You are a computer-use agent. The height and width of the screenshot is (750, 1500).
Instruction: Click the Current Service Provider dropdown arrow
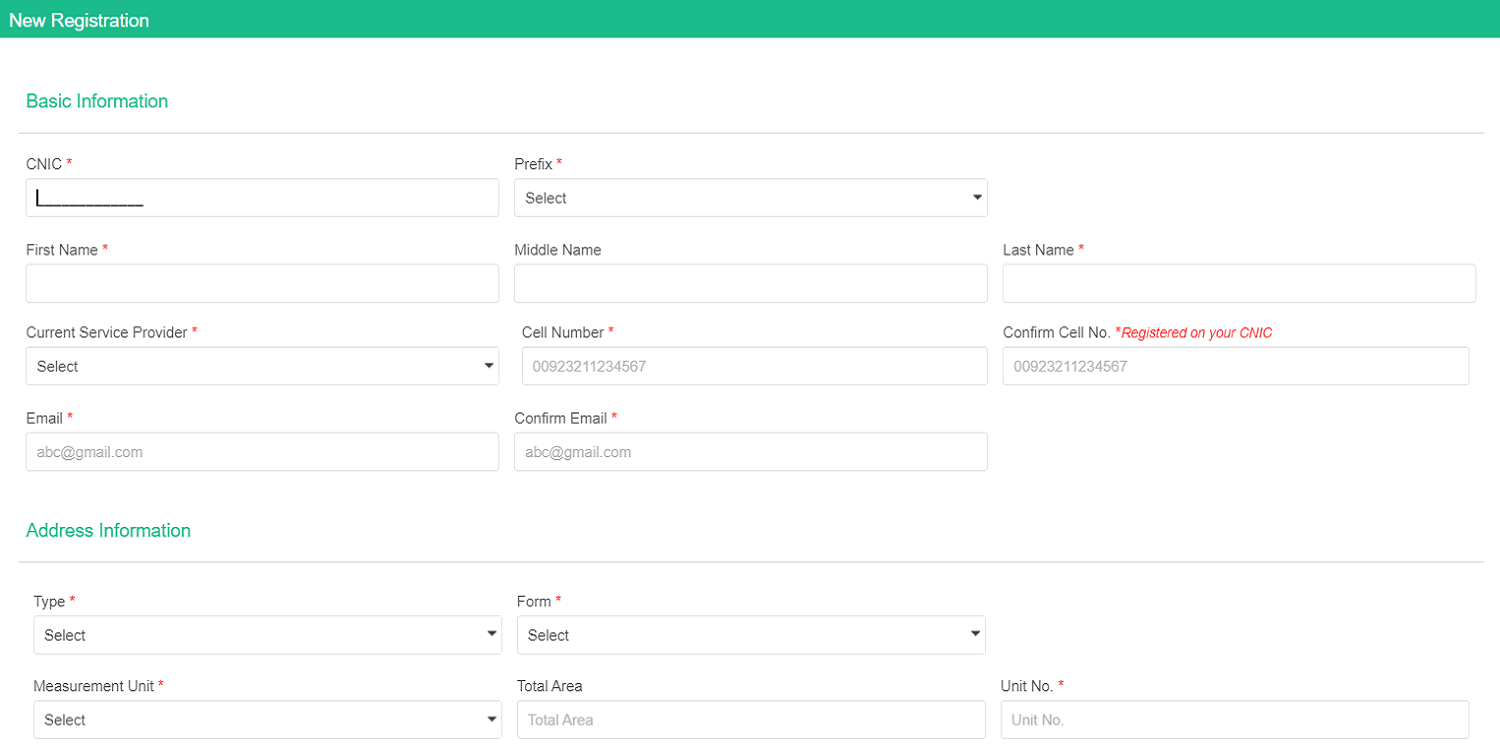[489, 366]
